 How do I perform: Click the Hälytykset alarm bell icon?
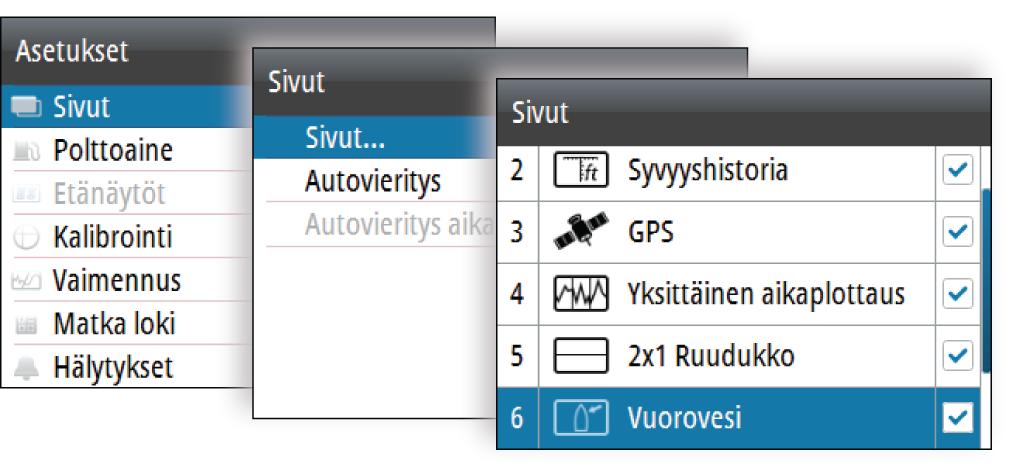click(x=27, y=368)
